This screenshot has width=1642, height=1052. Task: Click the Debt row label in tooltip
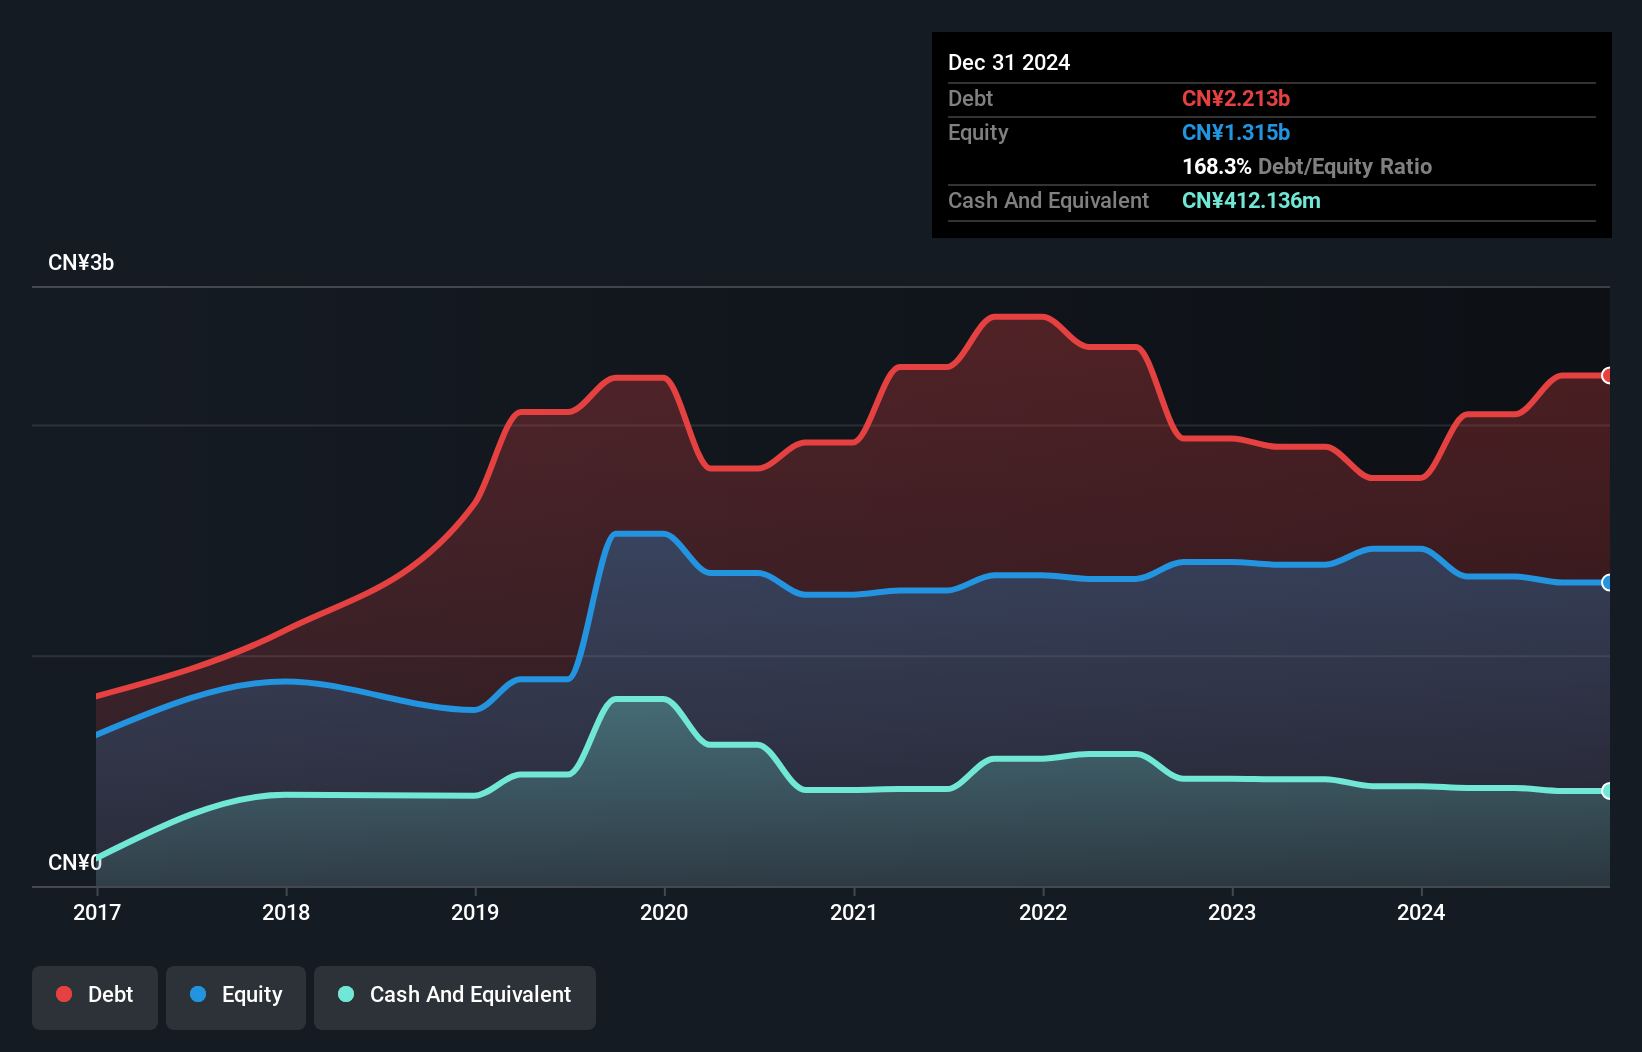tap(970, 99)
